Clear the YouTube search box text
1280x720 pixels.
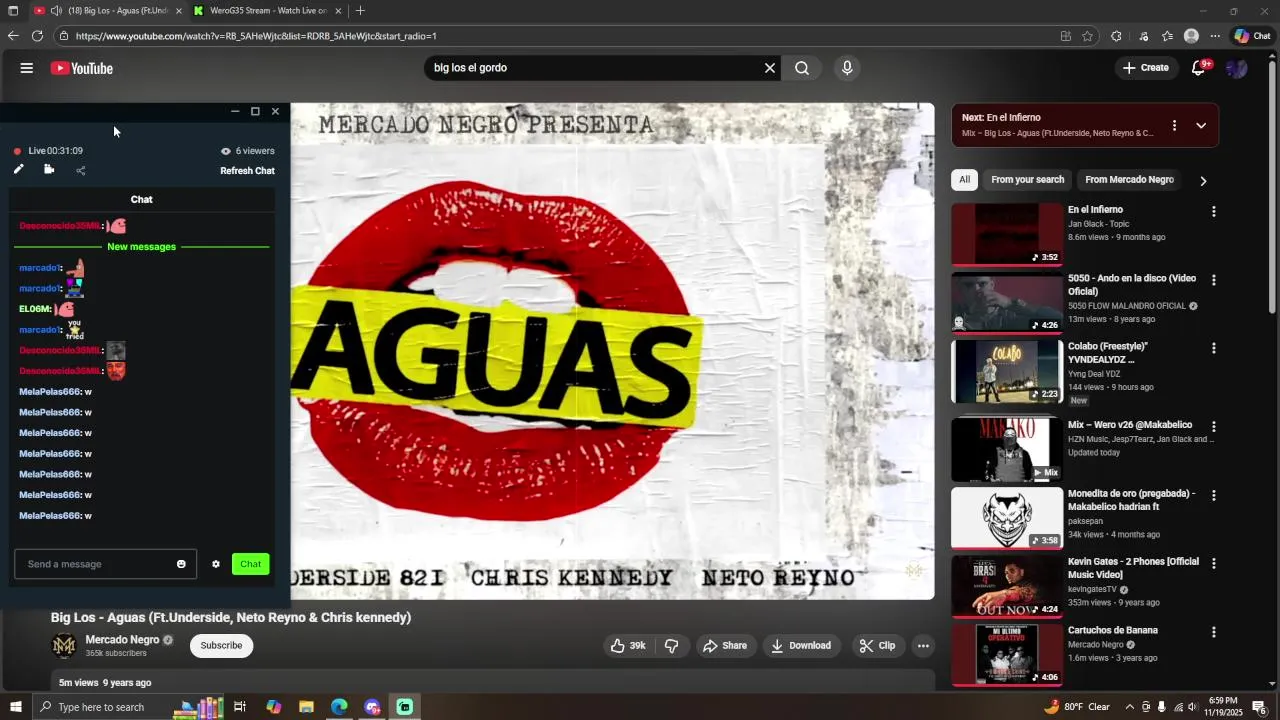770,68
